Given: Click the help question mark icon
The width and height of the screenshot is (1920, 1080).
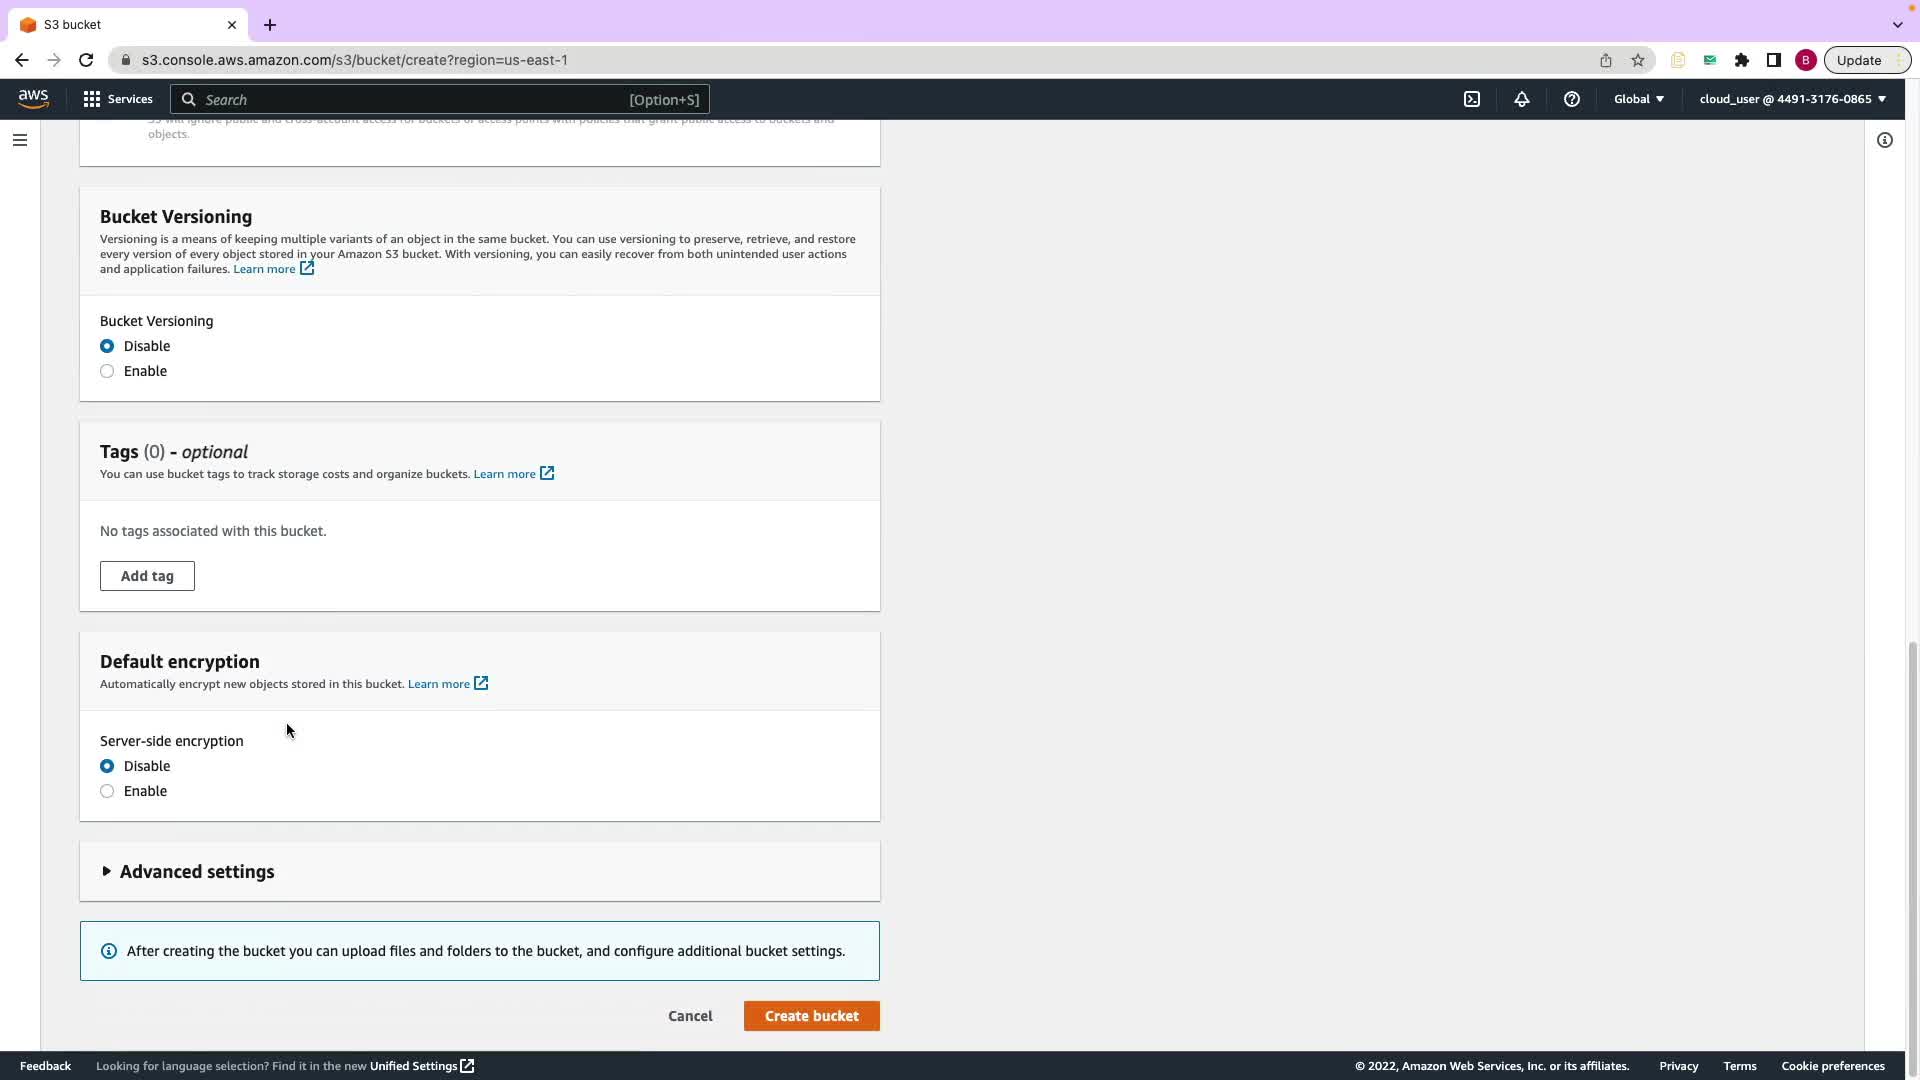Looking at the screenshot, I should click(x=1571, y=99).
